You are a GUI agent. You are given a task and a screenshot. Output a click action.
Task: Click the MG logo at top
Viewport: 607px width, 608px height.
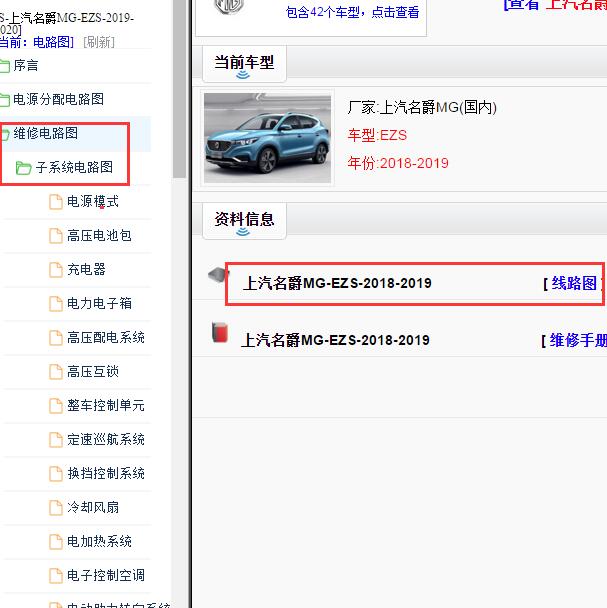pos(229,6)
